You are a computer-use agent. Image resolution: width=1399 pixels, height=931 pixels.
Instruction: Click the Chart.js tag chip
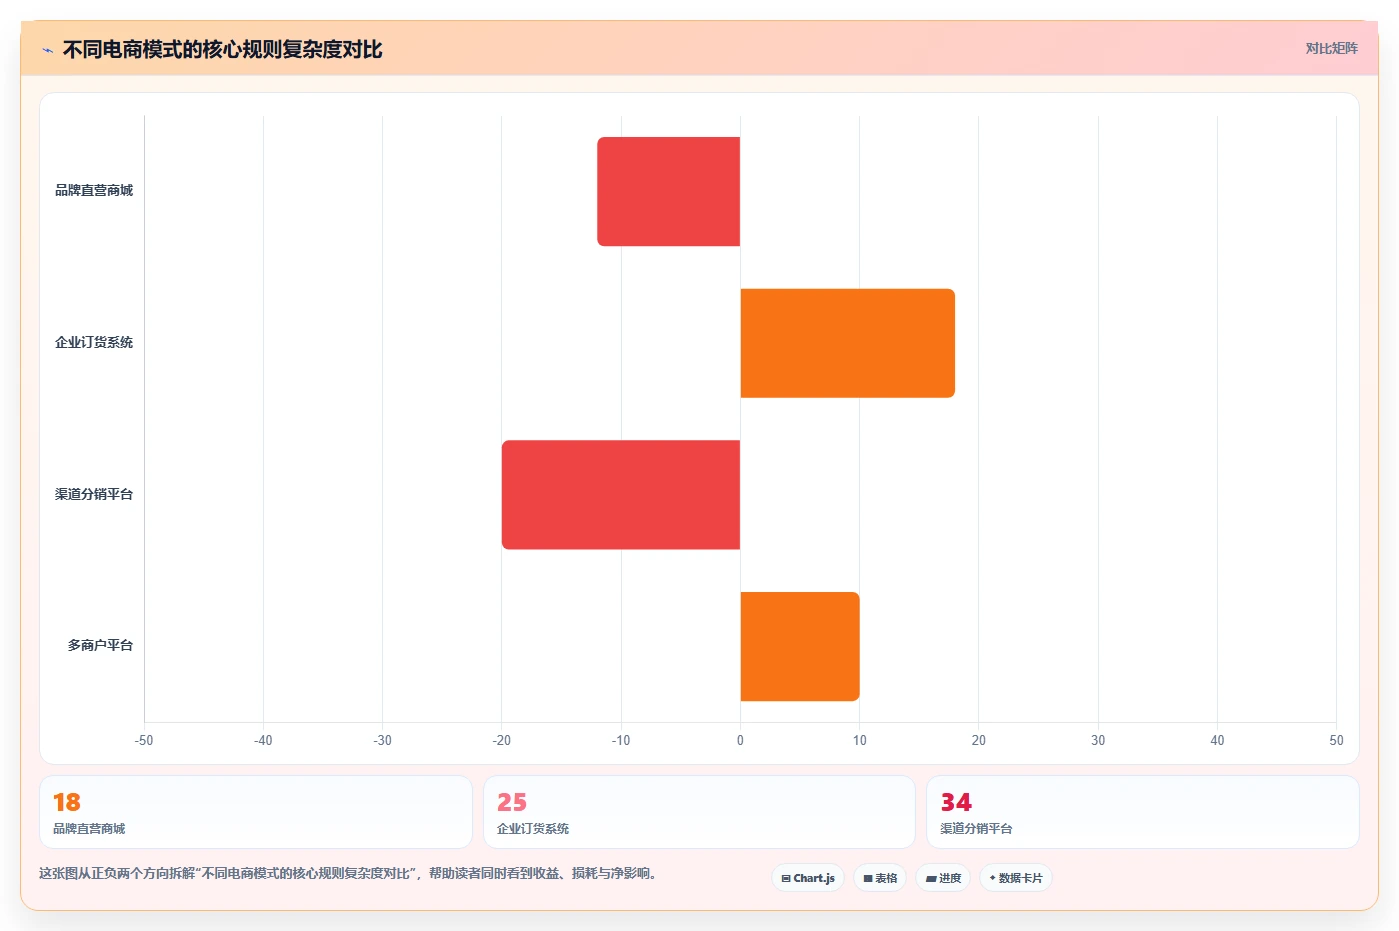[x=808, y=878]
